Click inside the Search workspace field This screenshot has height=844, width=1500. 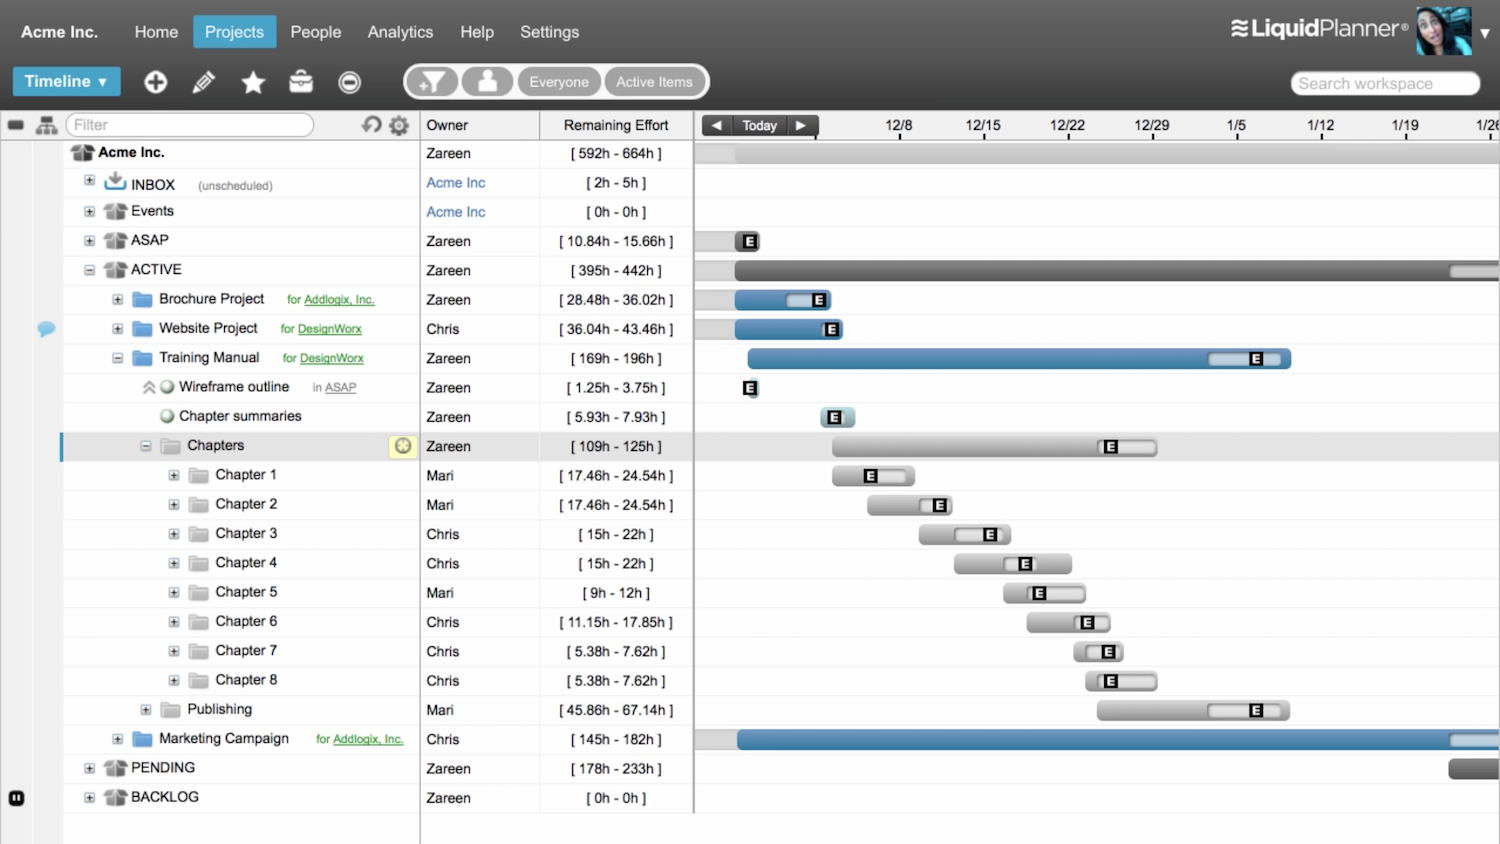tap(1384, 83)
